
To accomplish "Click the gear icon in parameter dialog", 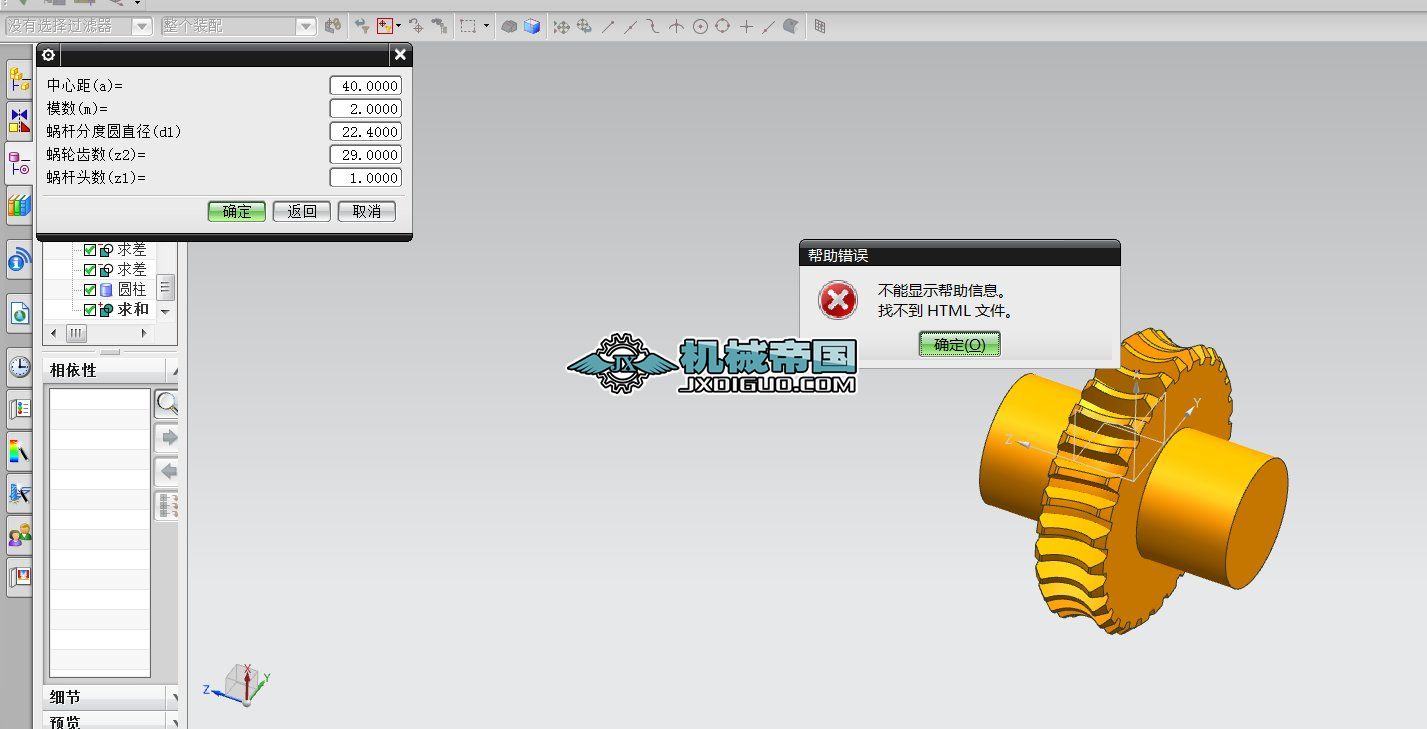I will (x=48, y=55).
